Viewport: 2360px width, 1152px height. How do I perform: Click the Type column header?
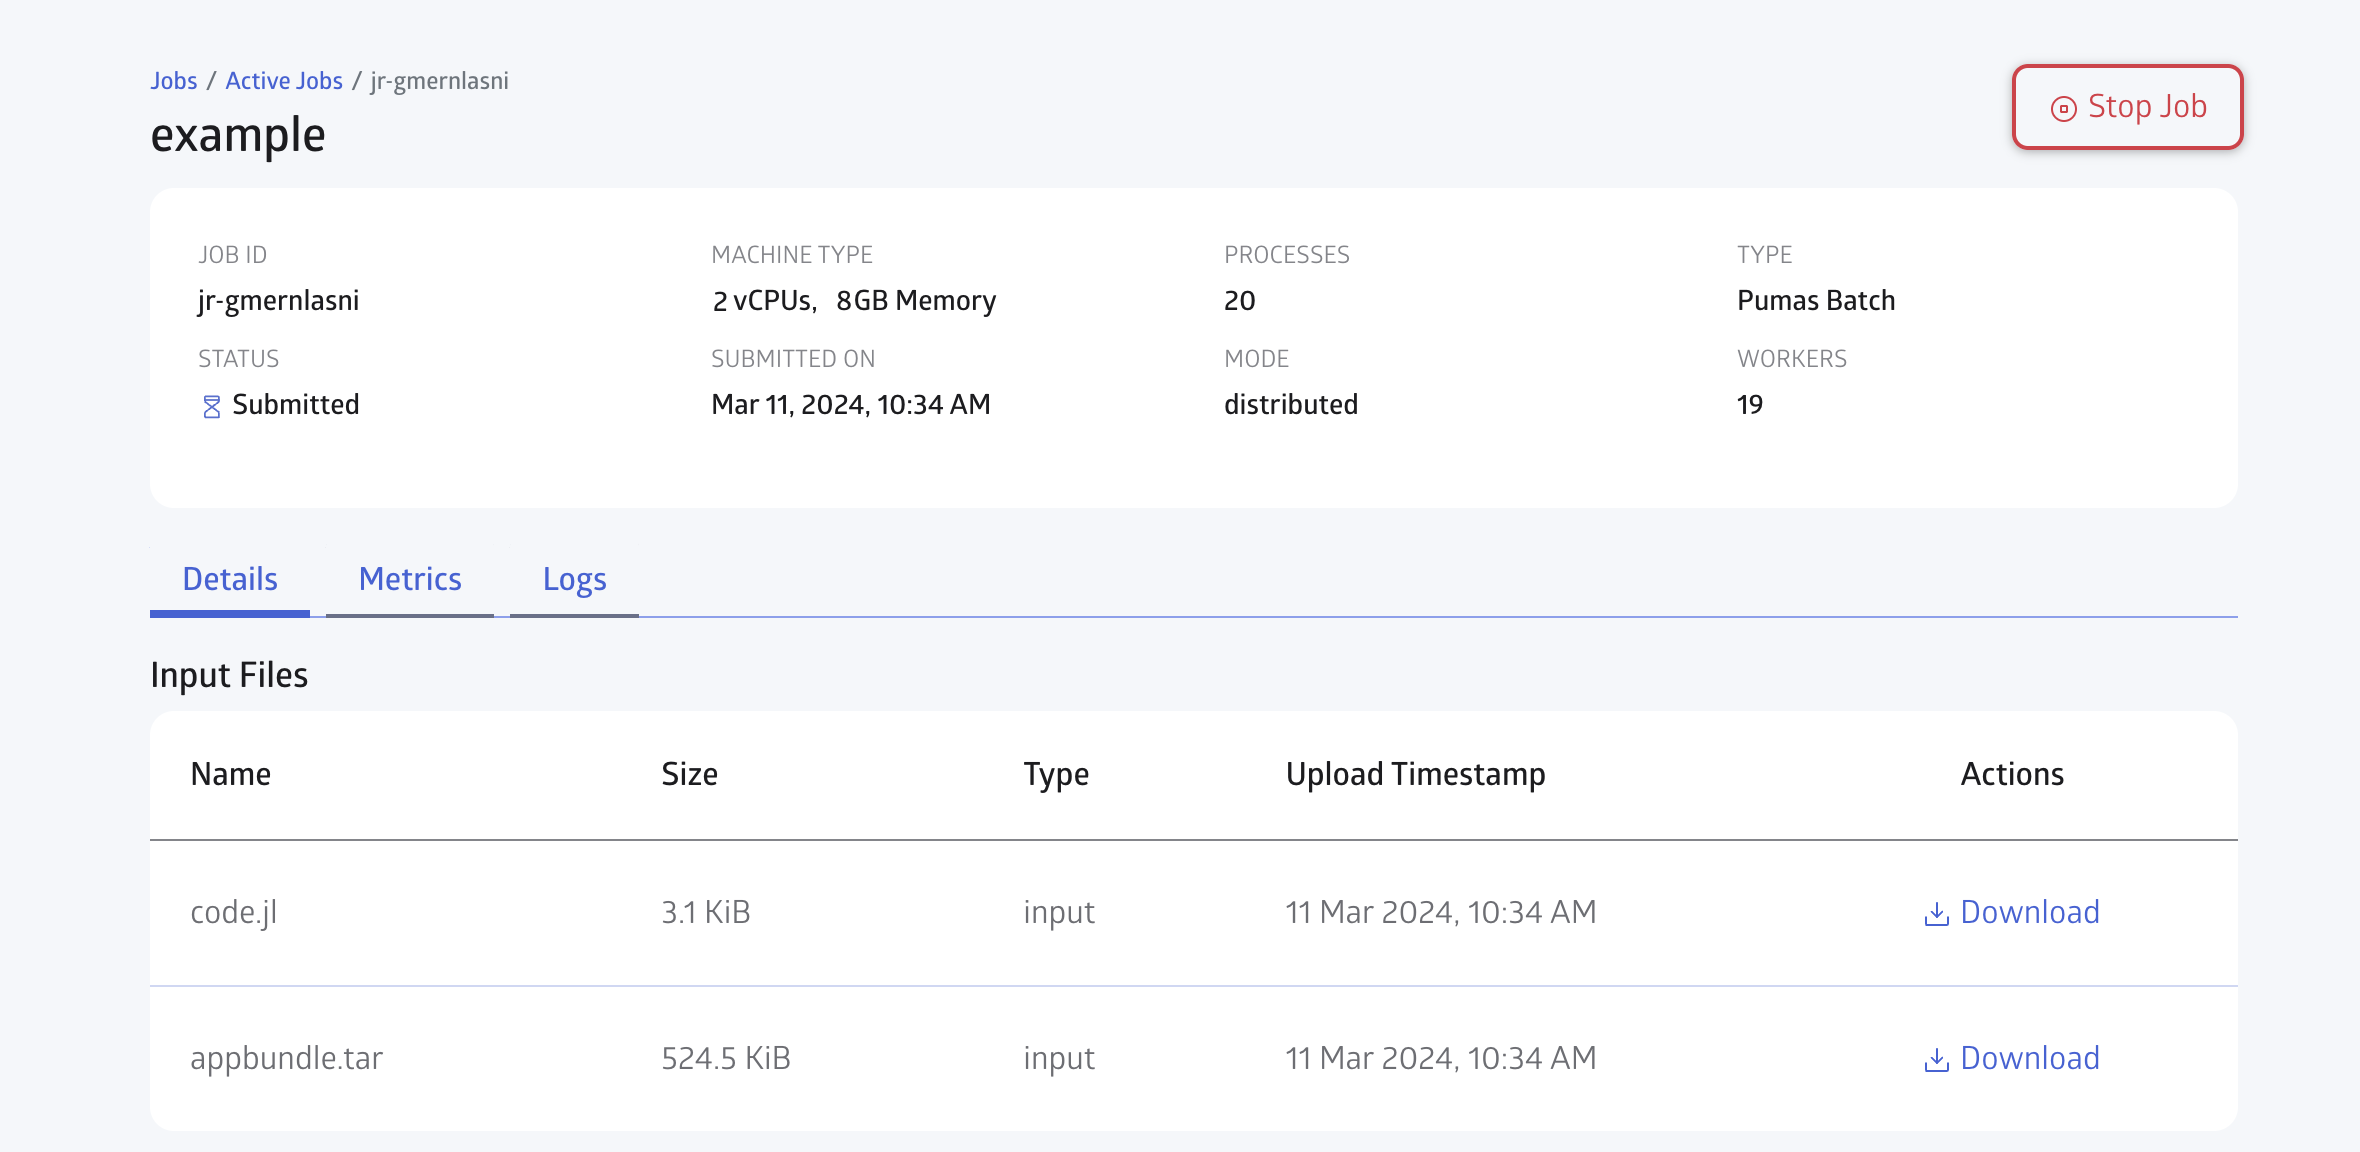tap(1056, 774)
